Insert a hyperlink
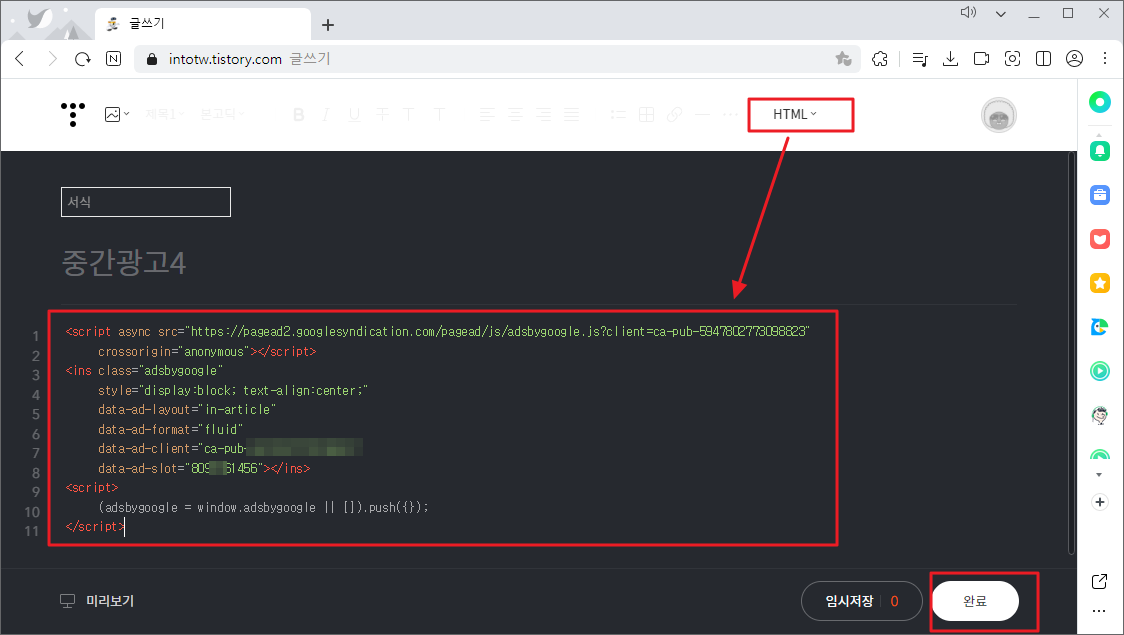This screenshot has width=1124, height=635. (x=675, y=115)
